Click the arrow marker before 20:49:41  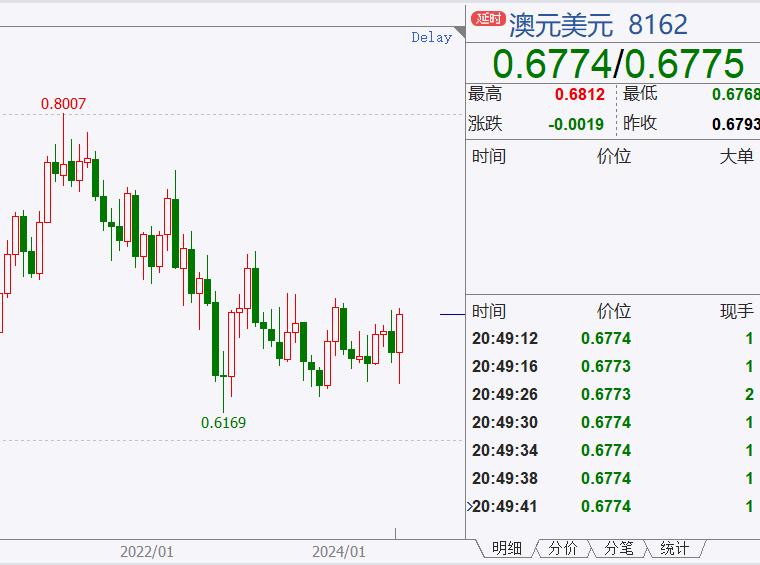(469, 507)
